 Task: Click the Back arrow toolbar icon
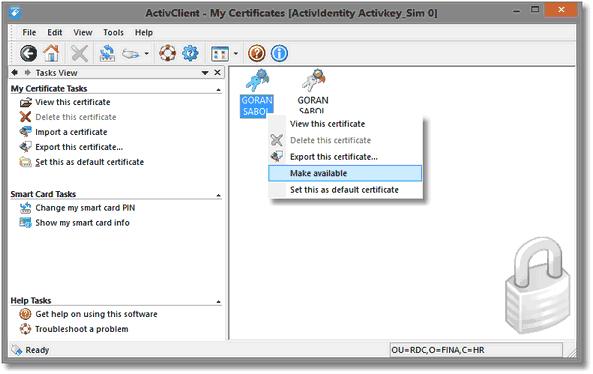tap(29, 53)
